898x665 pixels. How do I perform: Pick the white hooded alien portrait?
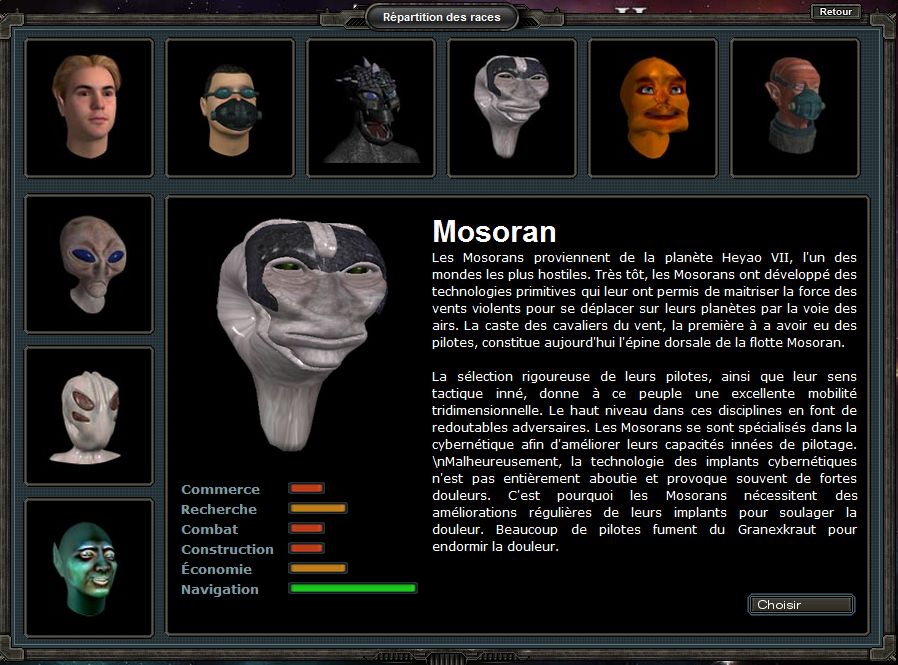[x=89, y=416]
